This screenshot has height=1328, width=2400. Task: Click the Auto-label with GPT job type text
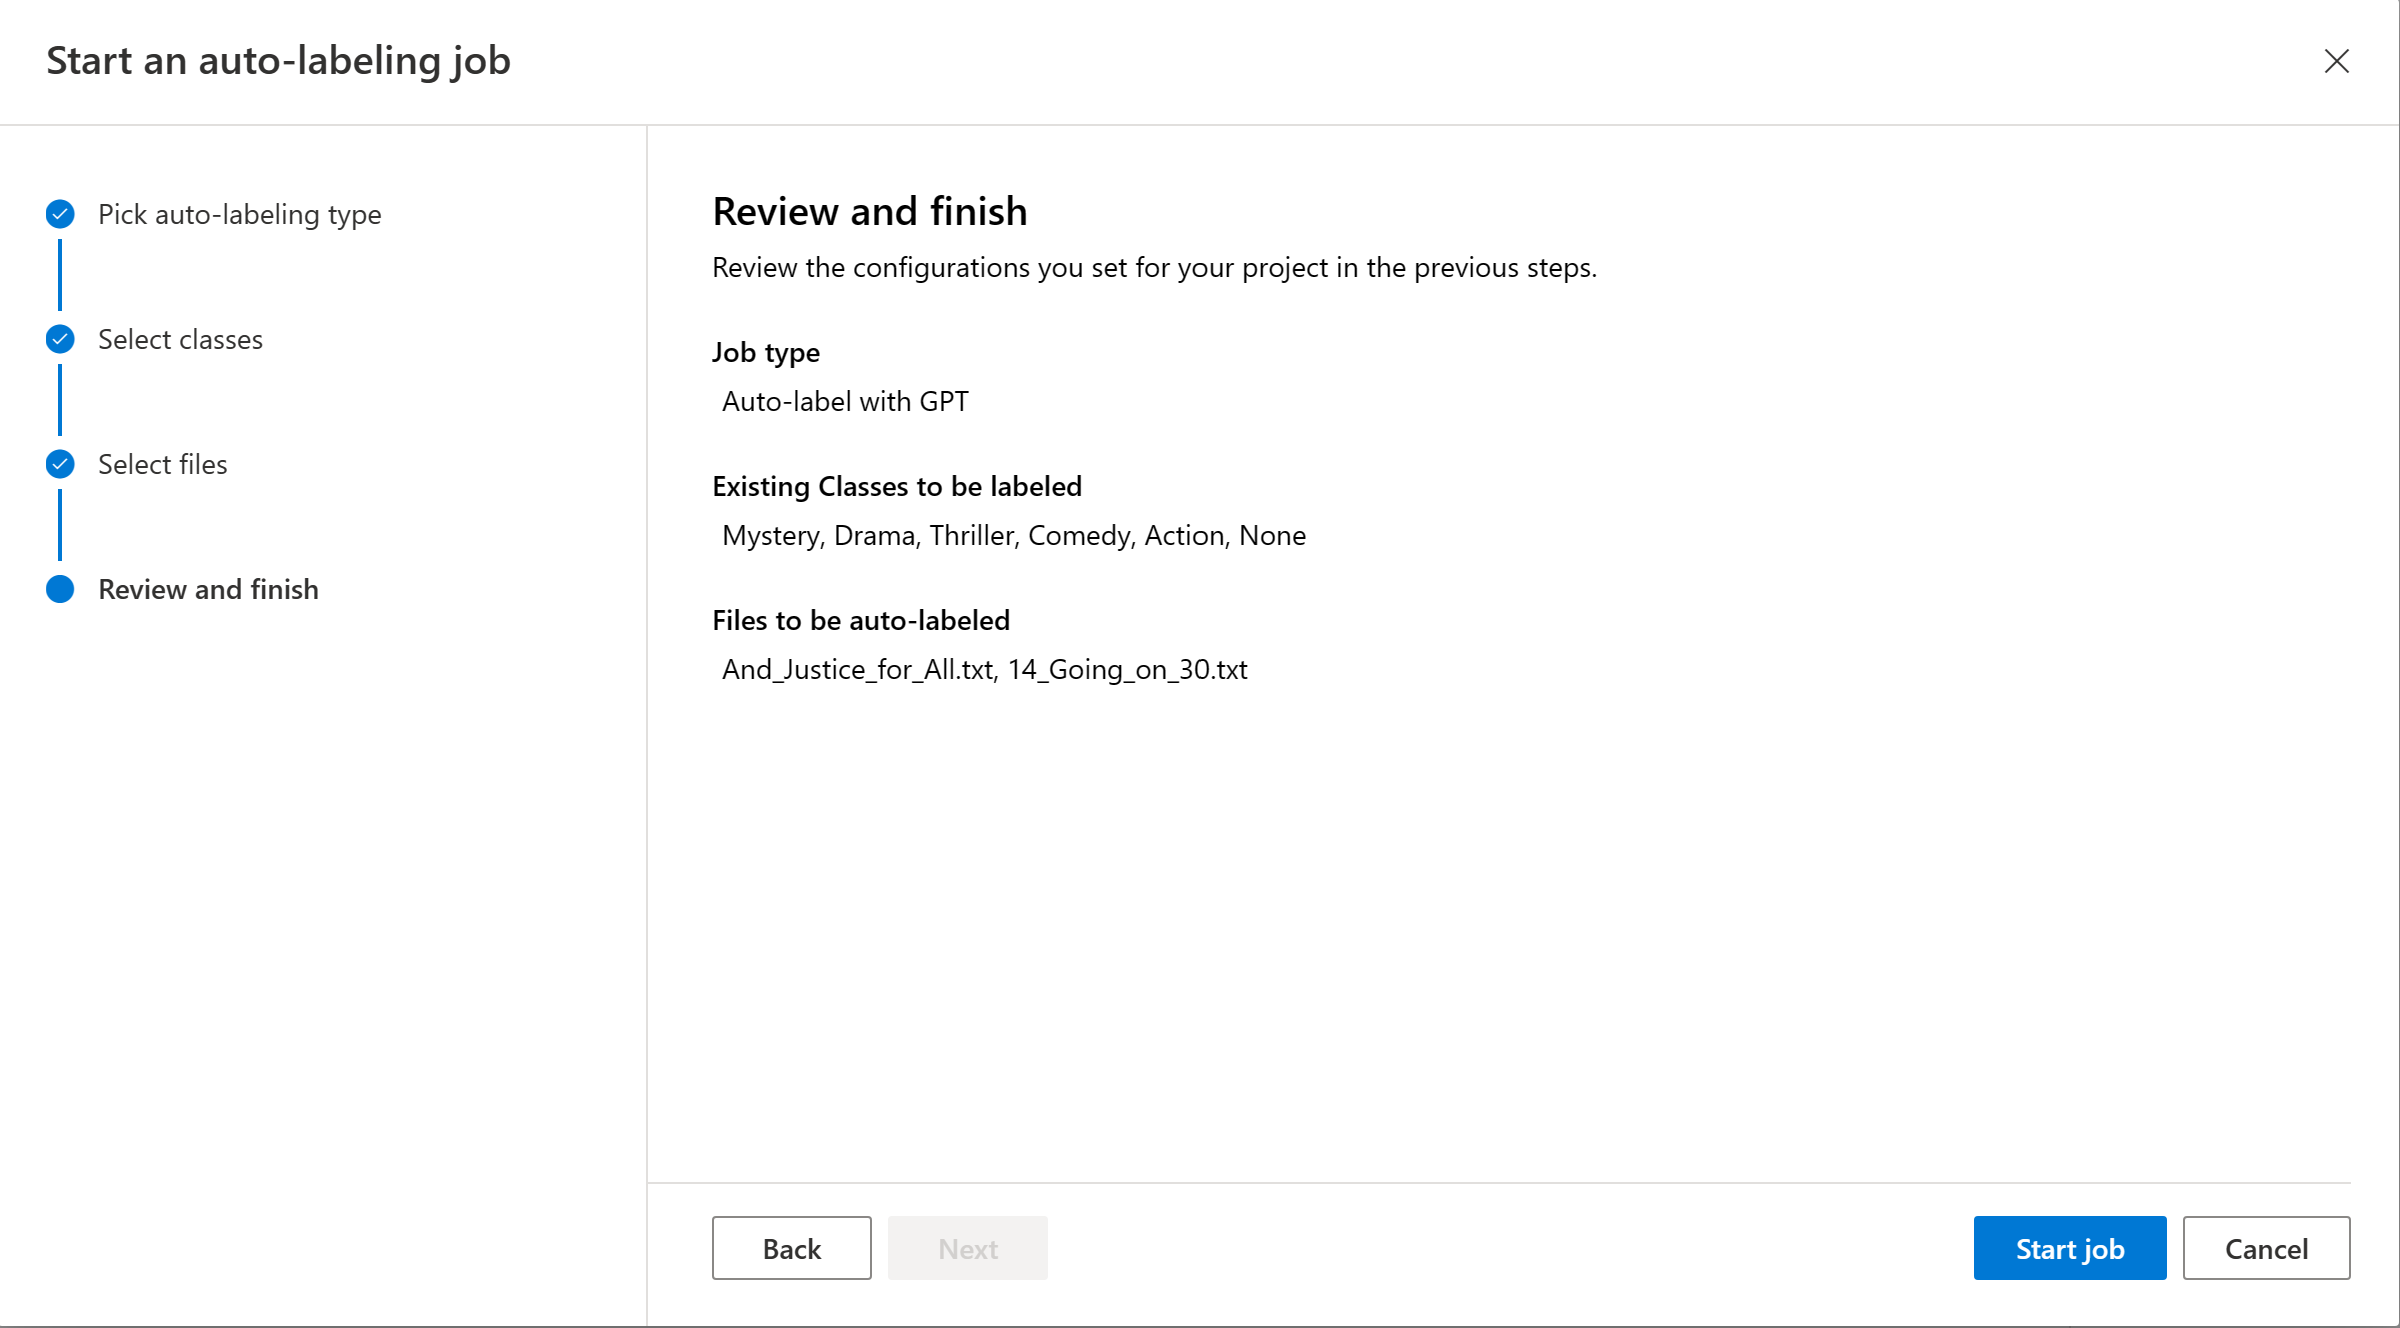click(x=845, y=401)
